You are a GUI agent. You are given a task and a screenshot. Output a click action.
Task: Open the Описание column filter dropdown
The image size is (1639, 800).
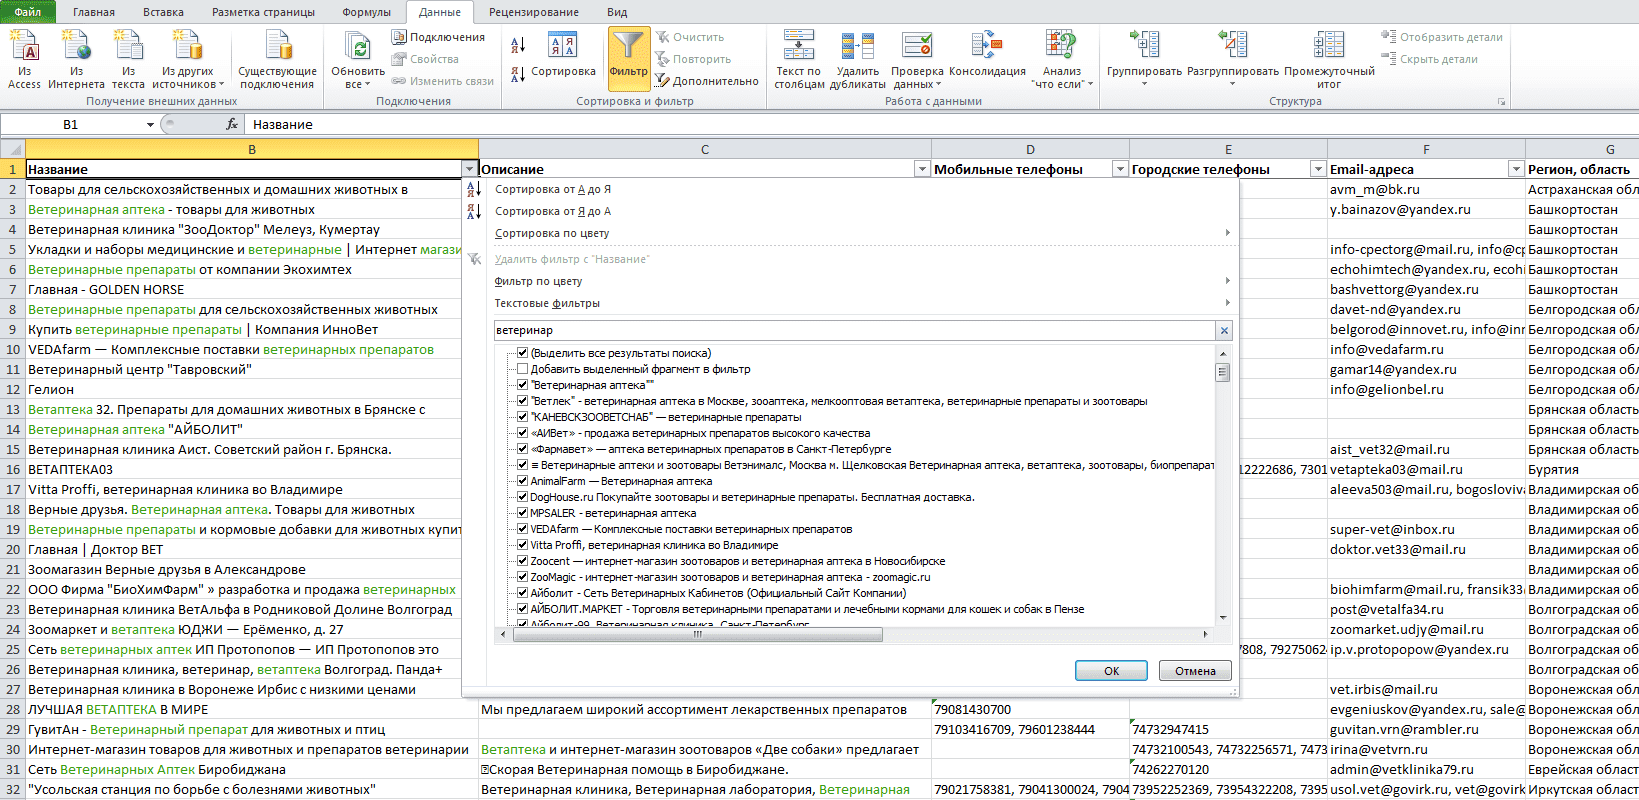(x=922, y=169)
